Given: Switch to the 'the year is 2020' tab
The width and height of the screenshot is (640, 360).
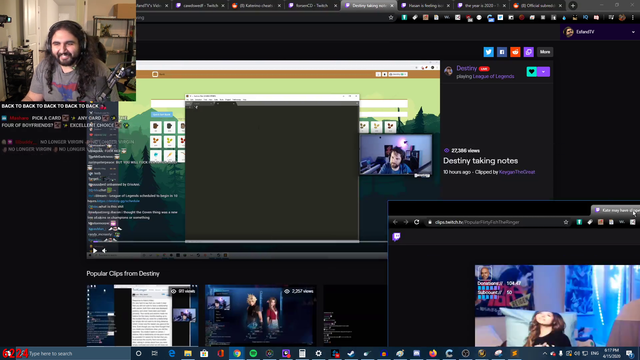Looking at the screenshot, I should [481, 6].
